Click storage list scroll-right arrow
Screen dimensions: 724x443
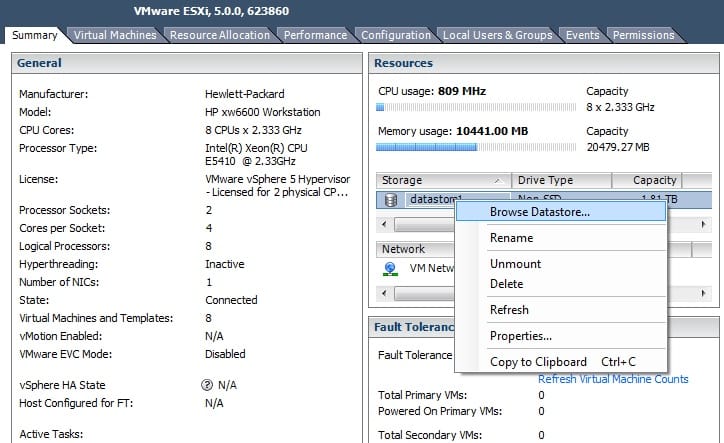pyautogui.click(x=703, y=225)
